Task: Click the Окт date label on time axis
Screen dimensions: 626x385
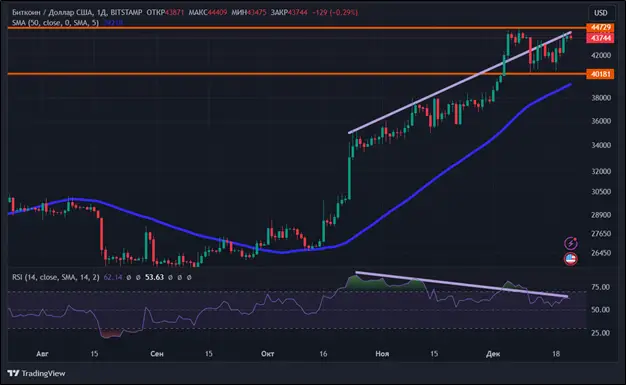Action: 267,354
